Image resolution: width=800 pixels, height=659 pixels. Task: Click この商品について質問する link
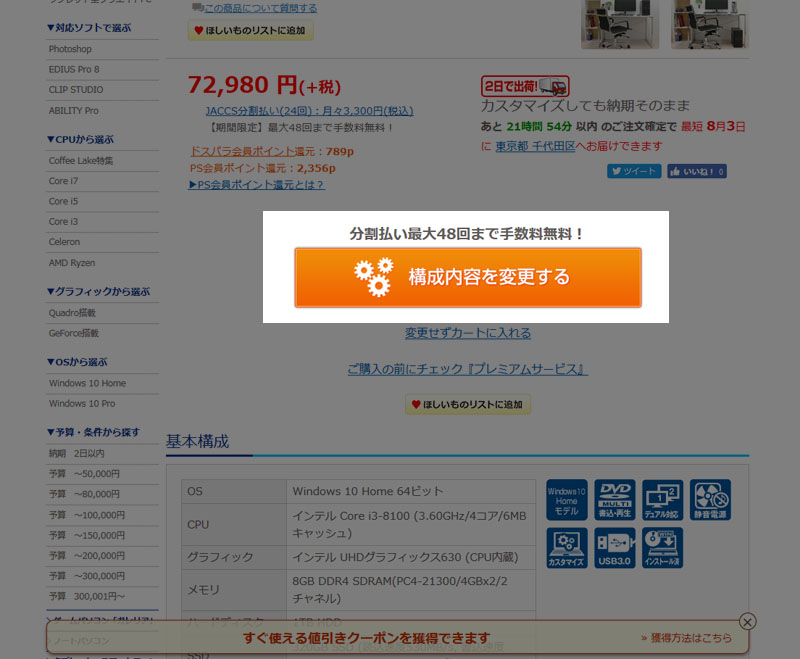pyautogui.click(x=260, y=8)
